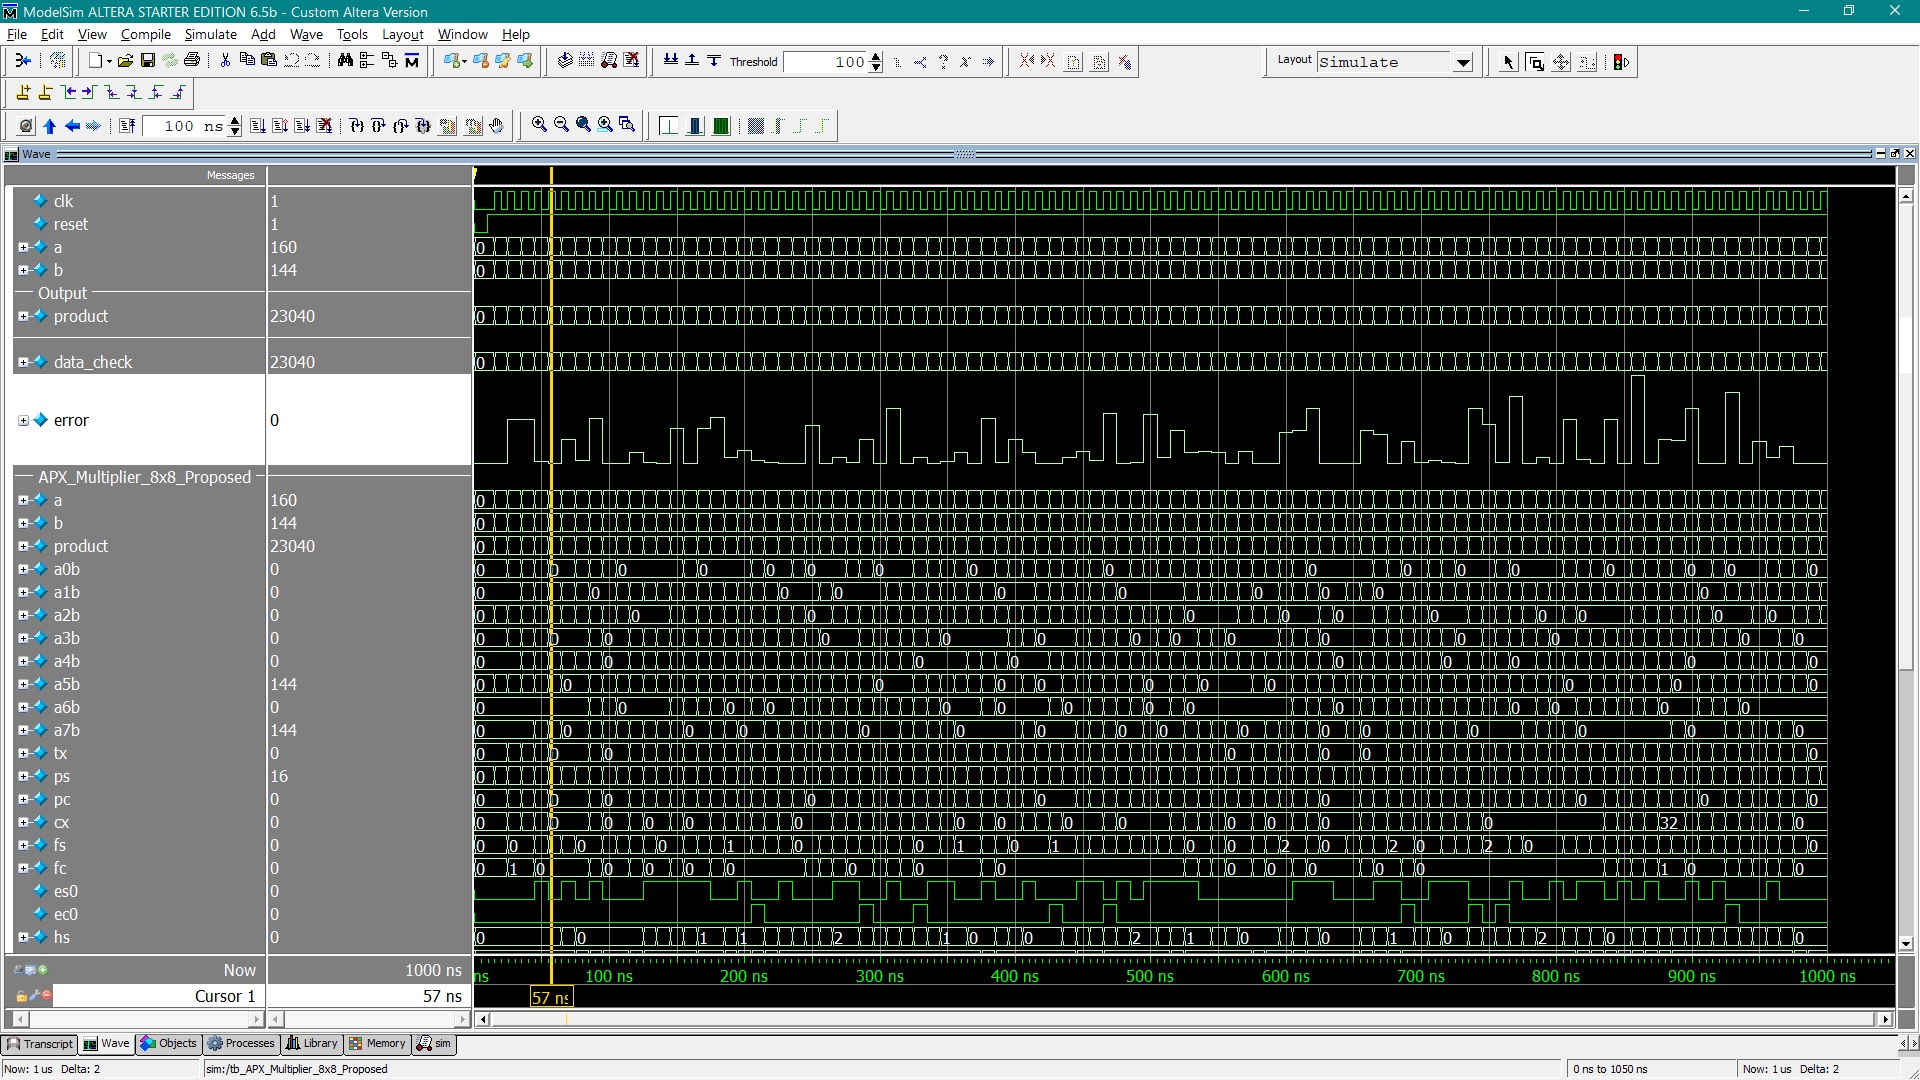
Task: Click the Zoom Full icon
Action: point(583,125)
